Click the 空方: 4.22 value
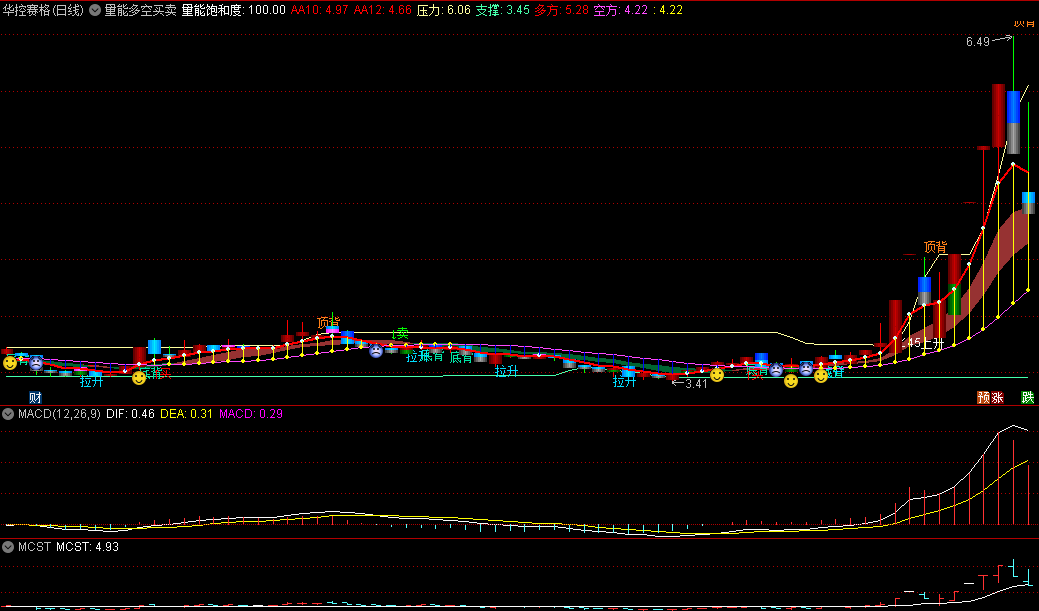The height and width of the screenshot is (611, 1039). tap(620, 10)
